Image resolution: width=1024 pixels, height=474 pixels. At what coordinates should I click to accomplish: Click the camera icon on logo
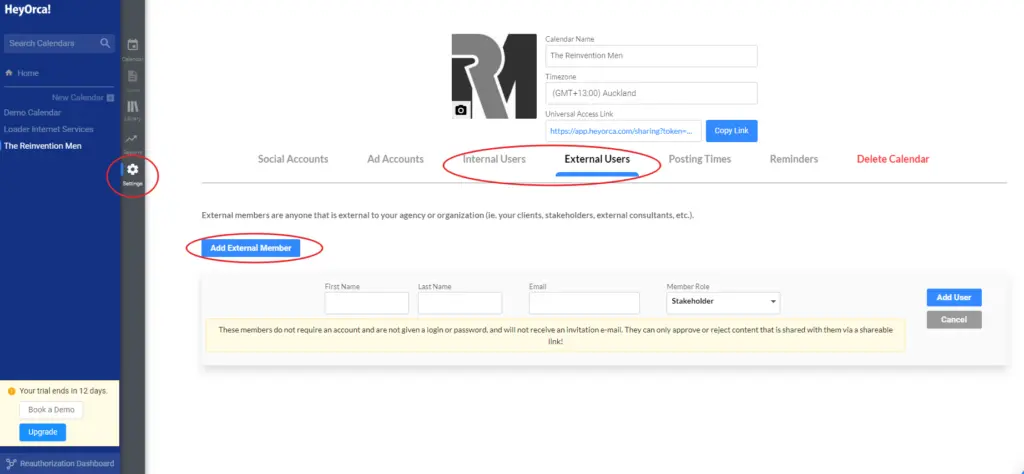tap(461, 110)
